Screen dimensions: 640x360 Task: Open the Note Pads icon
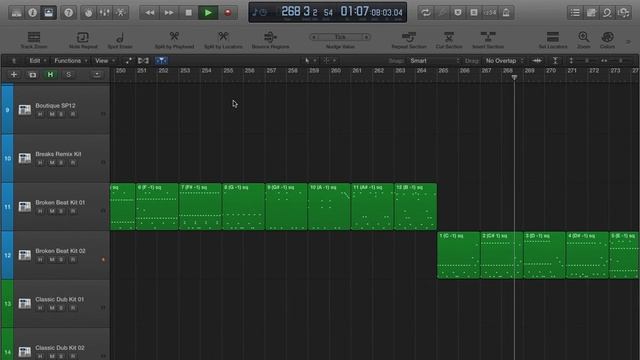[591, 13]
